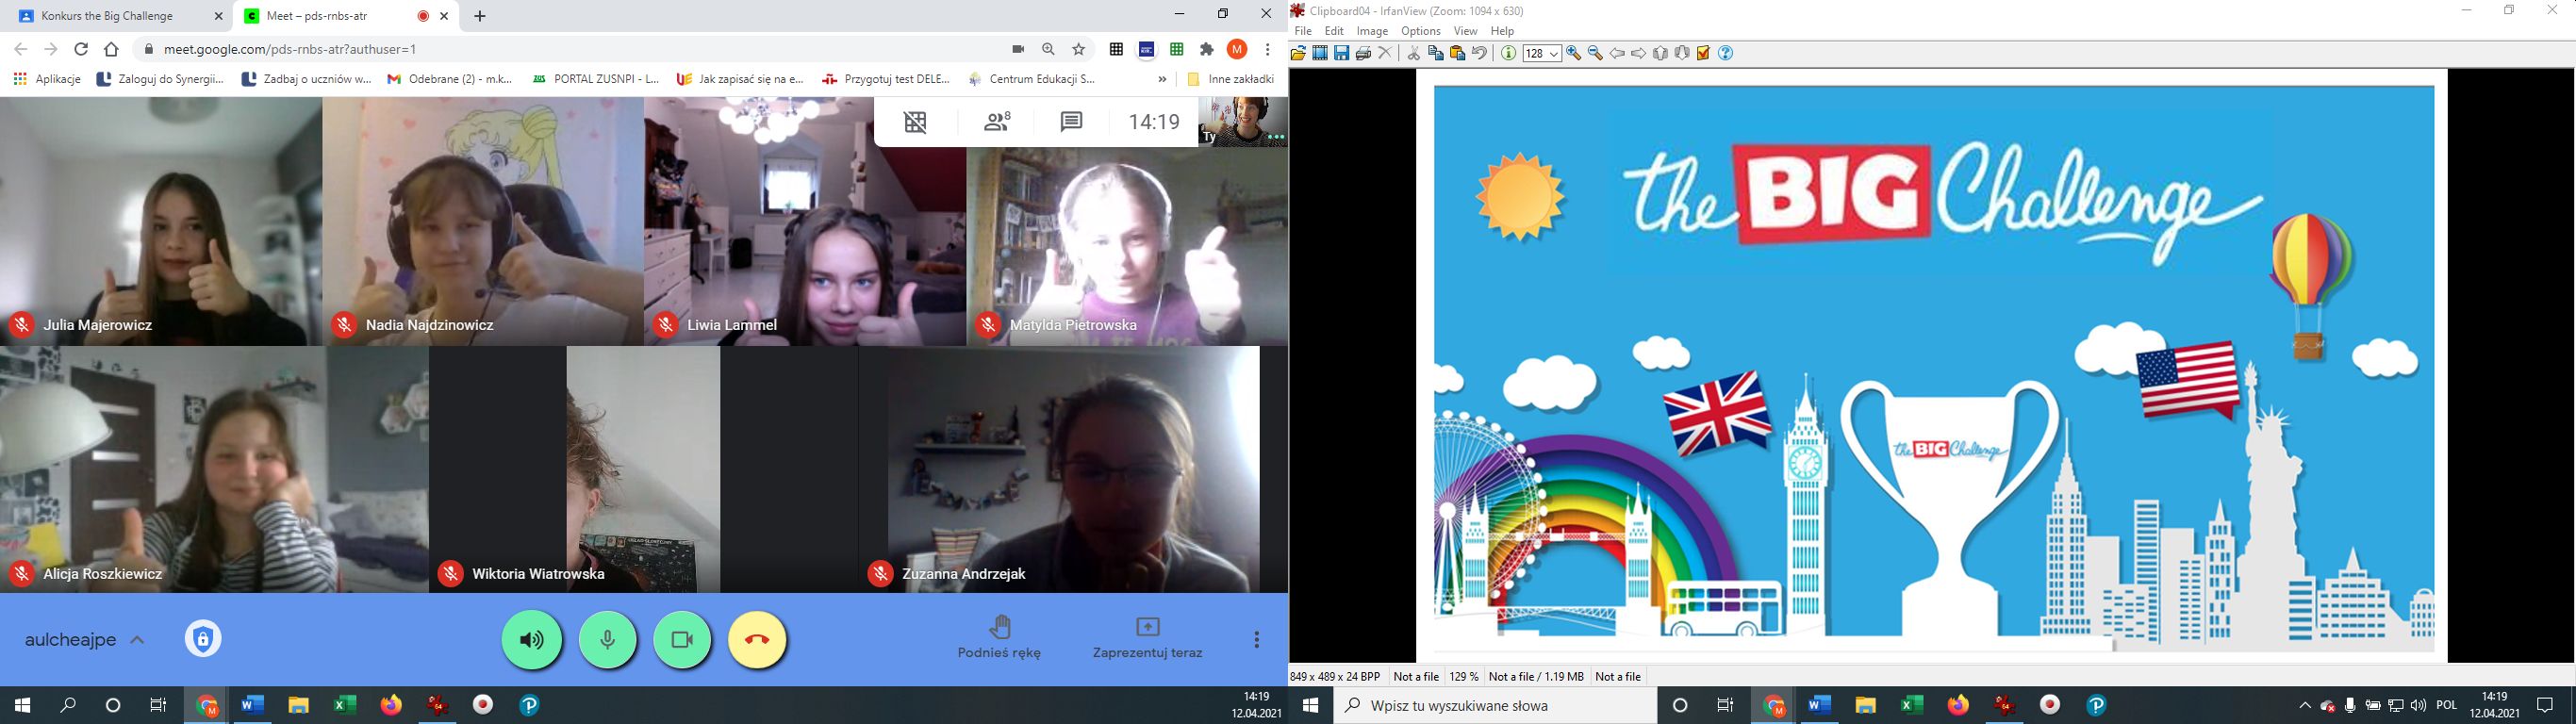Click the Delete X icon in IrfanView toolbar
The width and height of the screenshot is (2576, 724).
[x=1385, y=53]
